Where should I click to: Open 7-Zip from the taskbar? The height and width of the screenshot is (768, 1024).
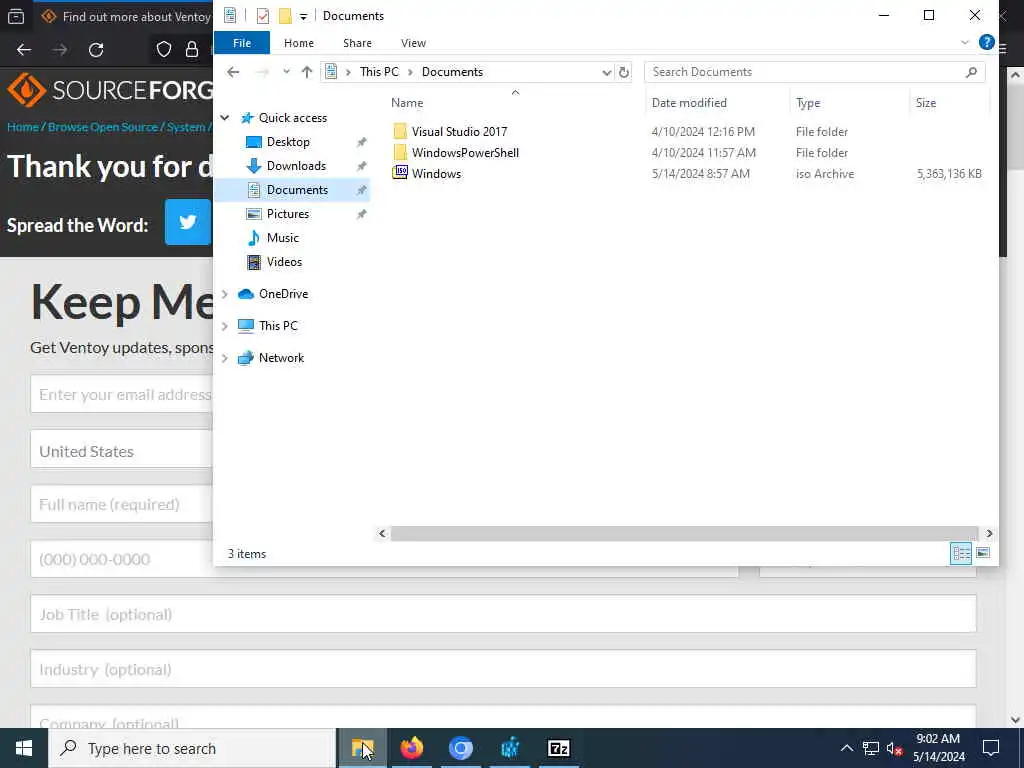point(558,748)
